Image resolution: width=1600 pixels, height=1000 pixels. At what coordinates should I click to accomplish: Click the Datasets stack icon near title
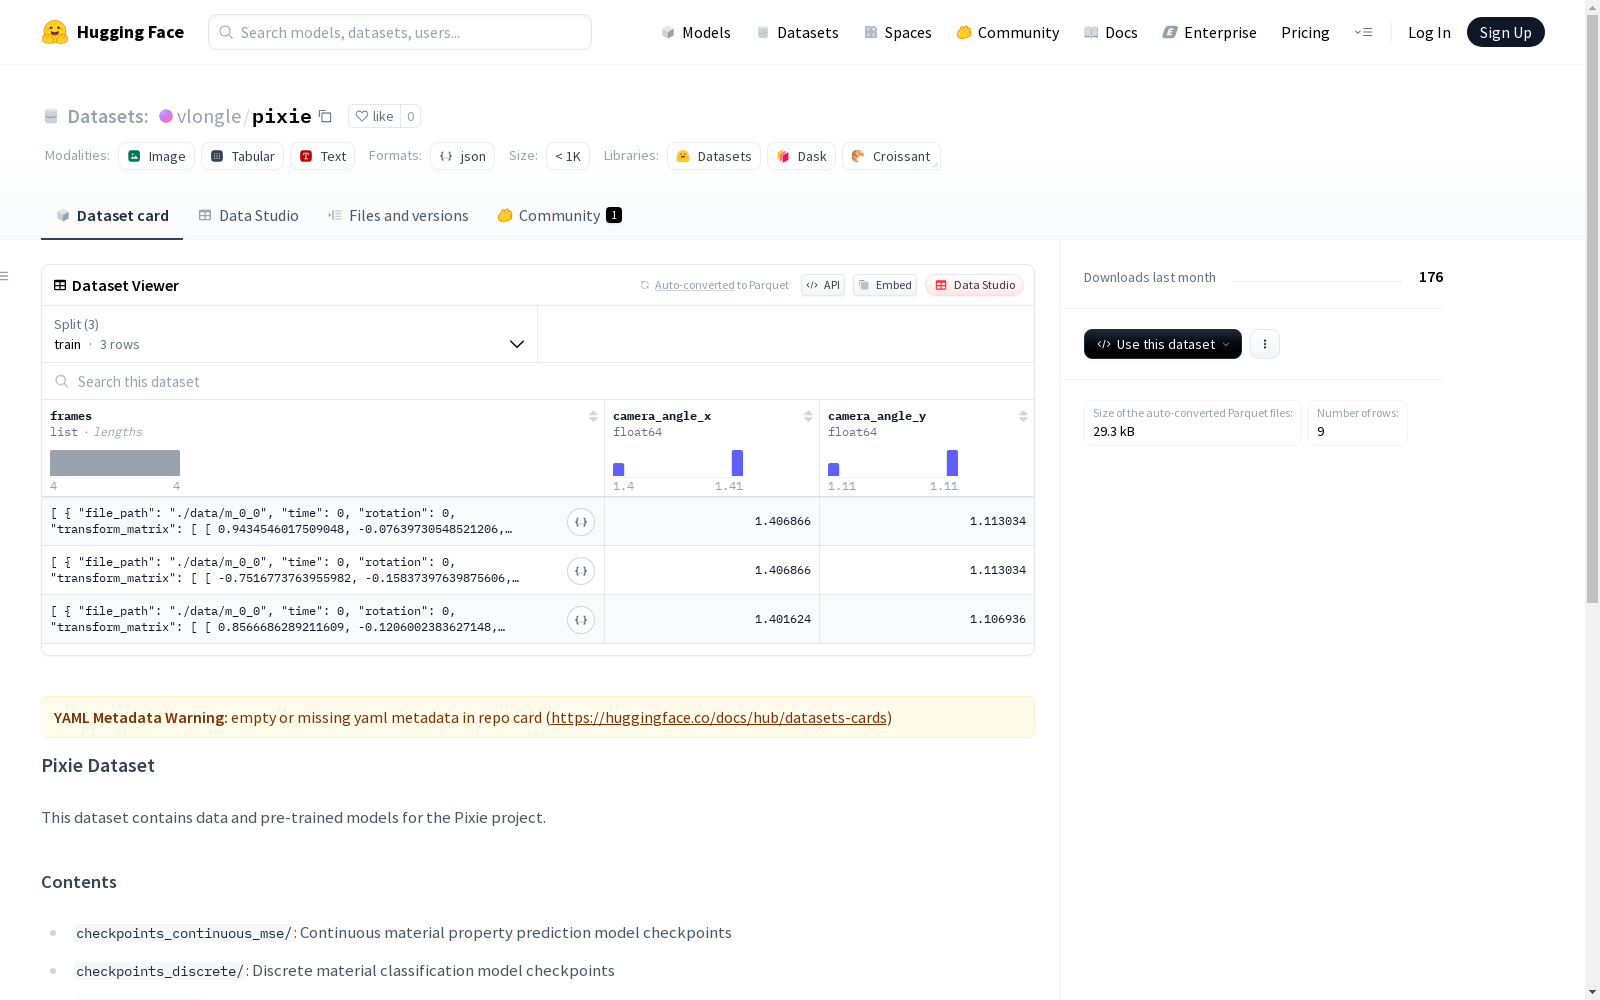51,117
